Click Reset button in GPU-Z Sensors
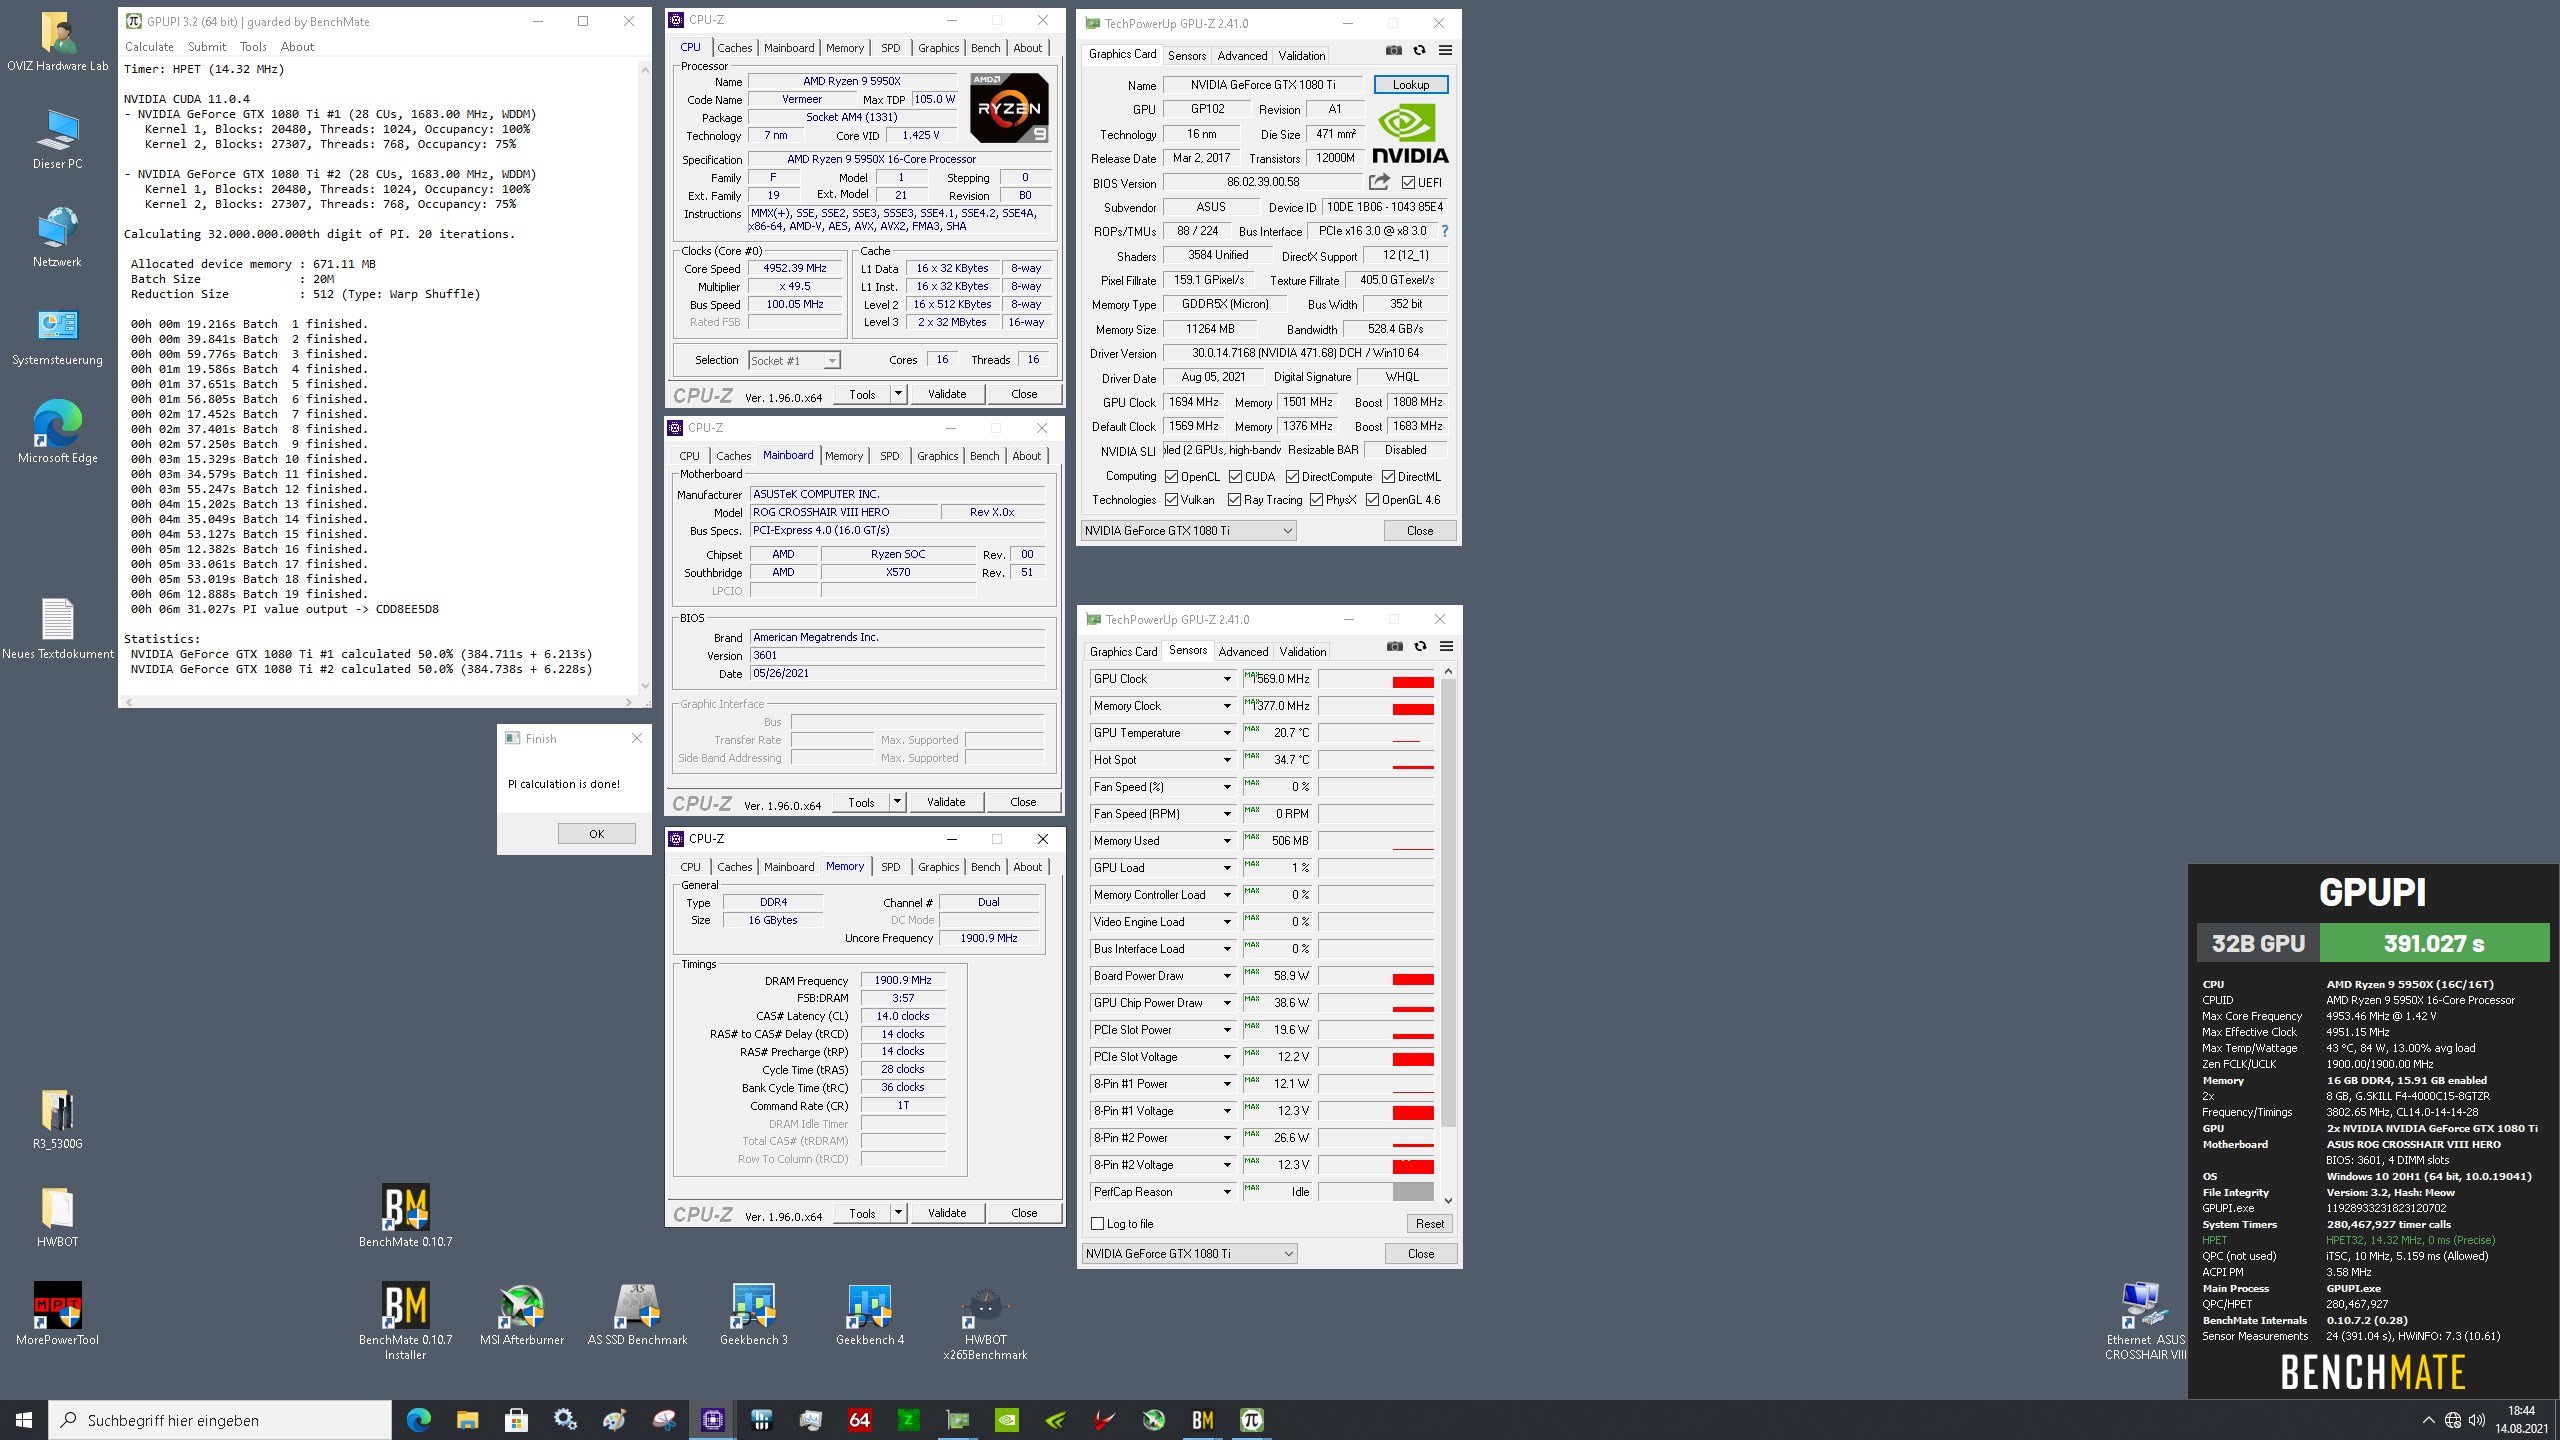2560x1440 pixels. click(1429, 1224)
